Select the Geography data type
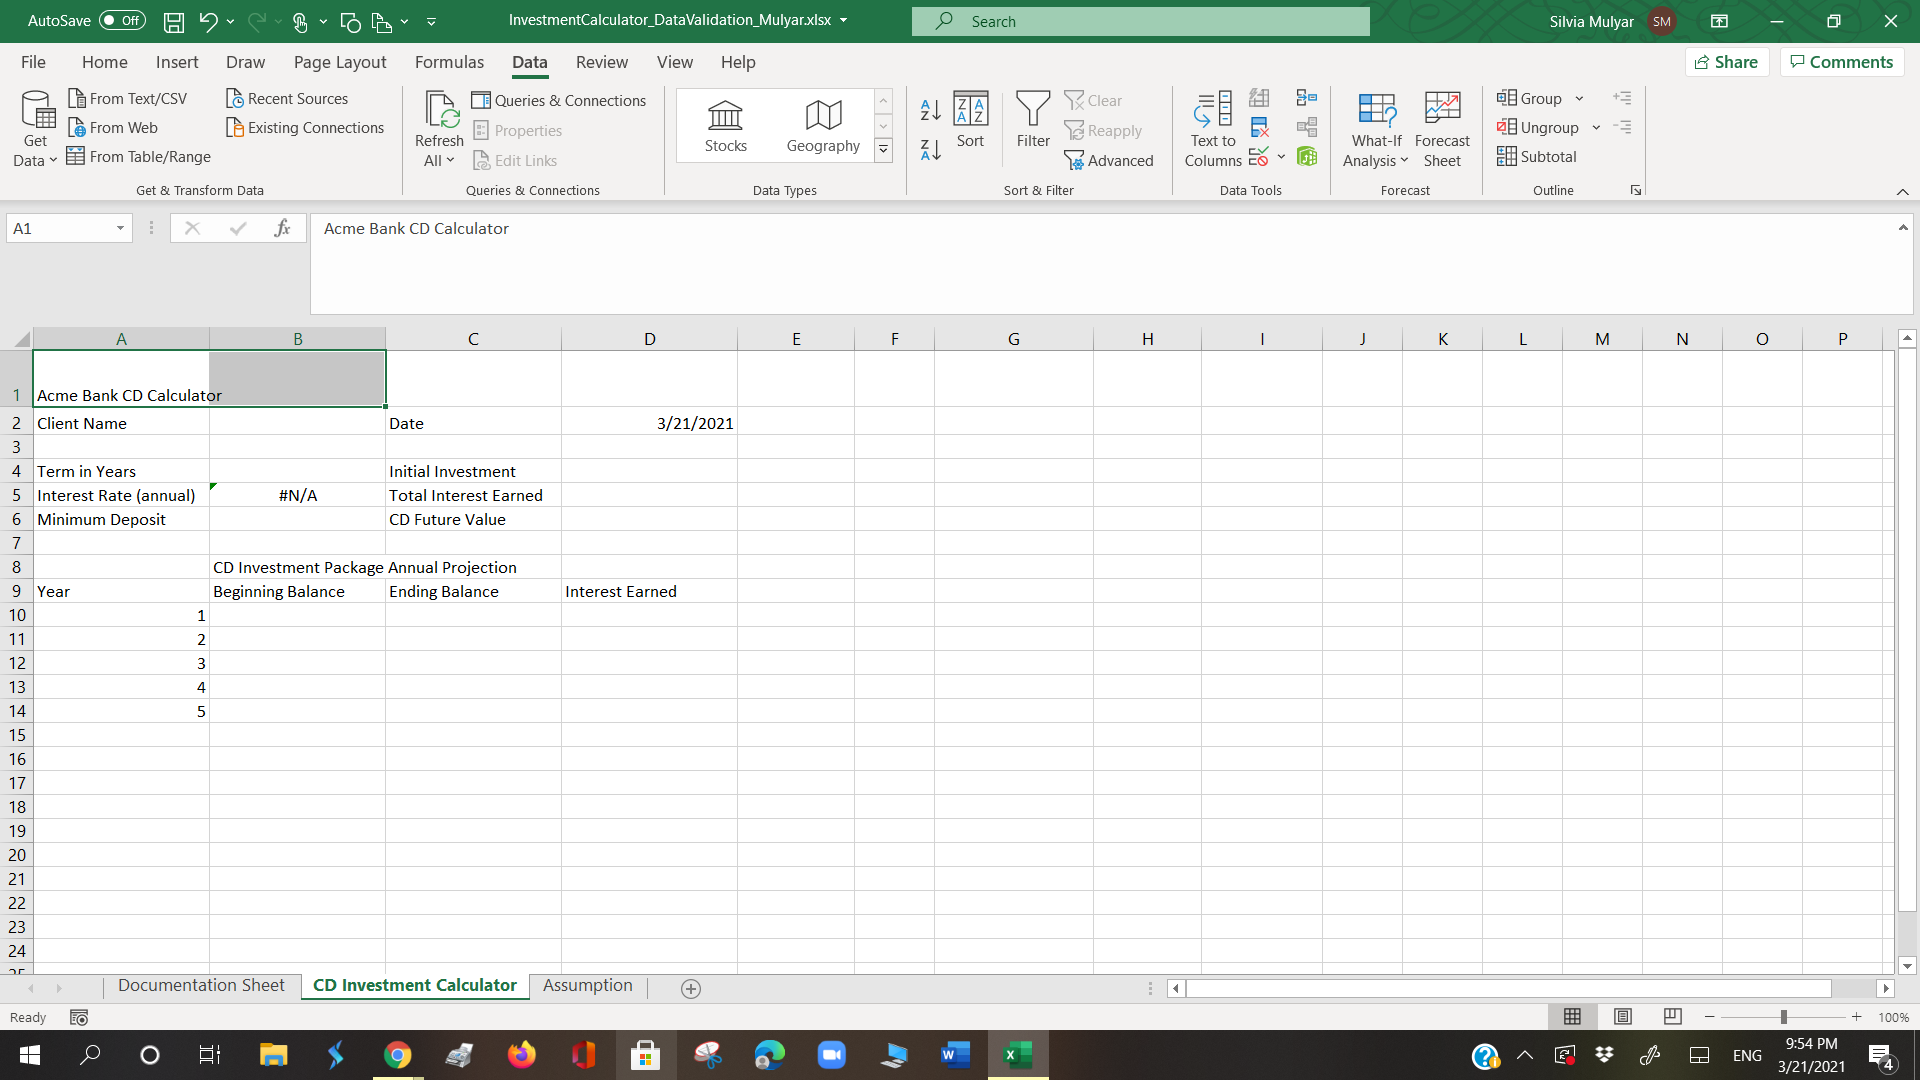This screenshot has height=1080, width=1920. pos(823,127)
